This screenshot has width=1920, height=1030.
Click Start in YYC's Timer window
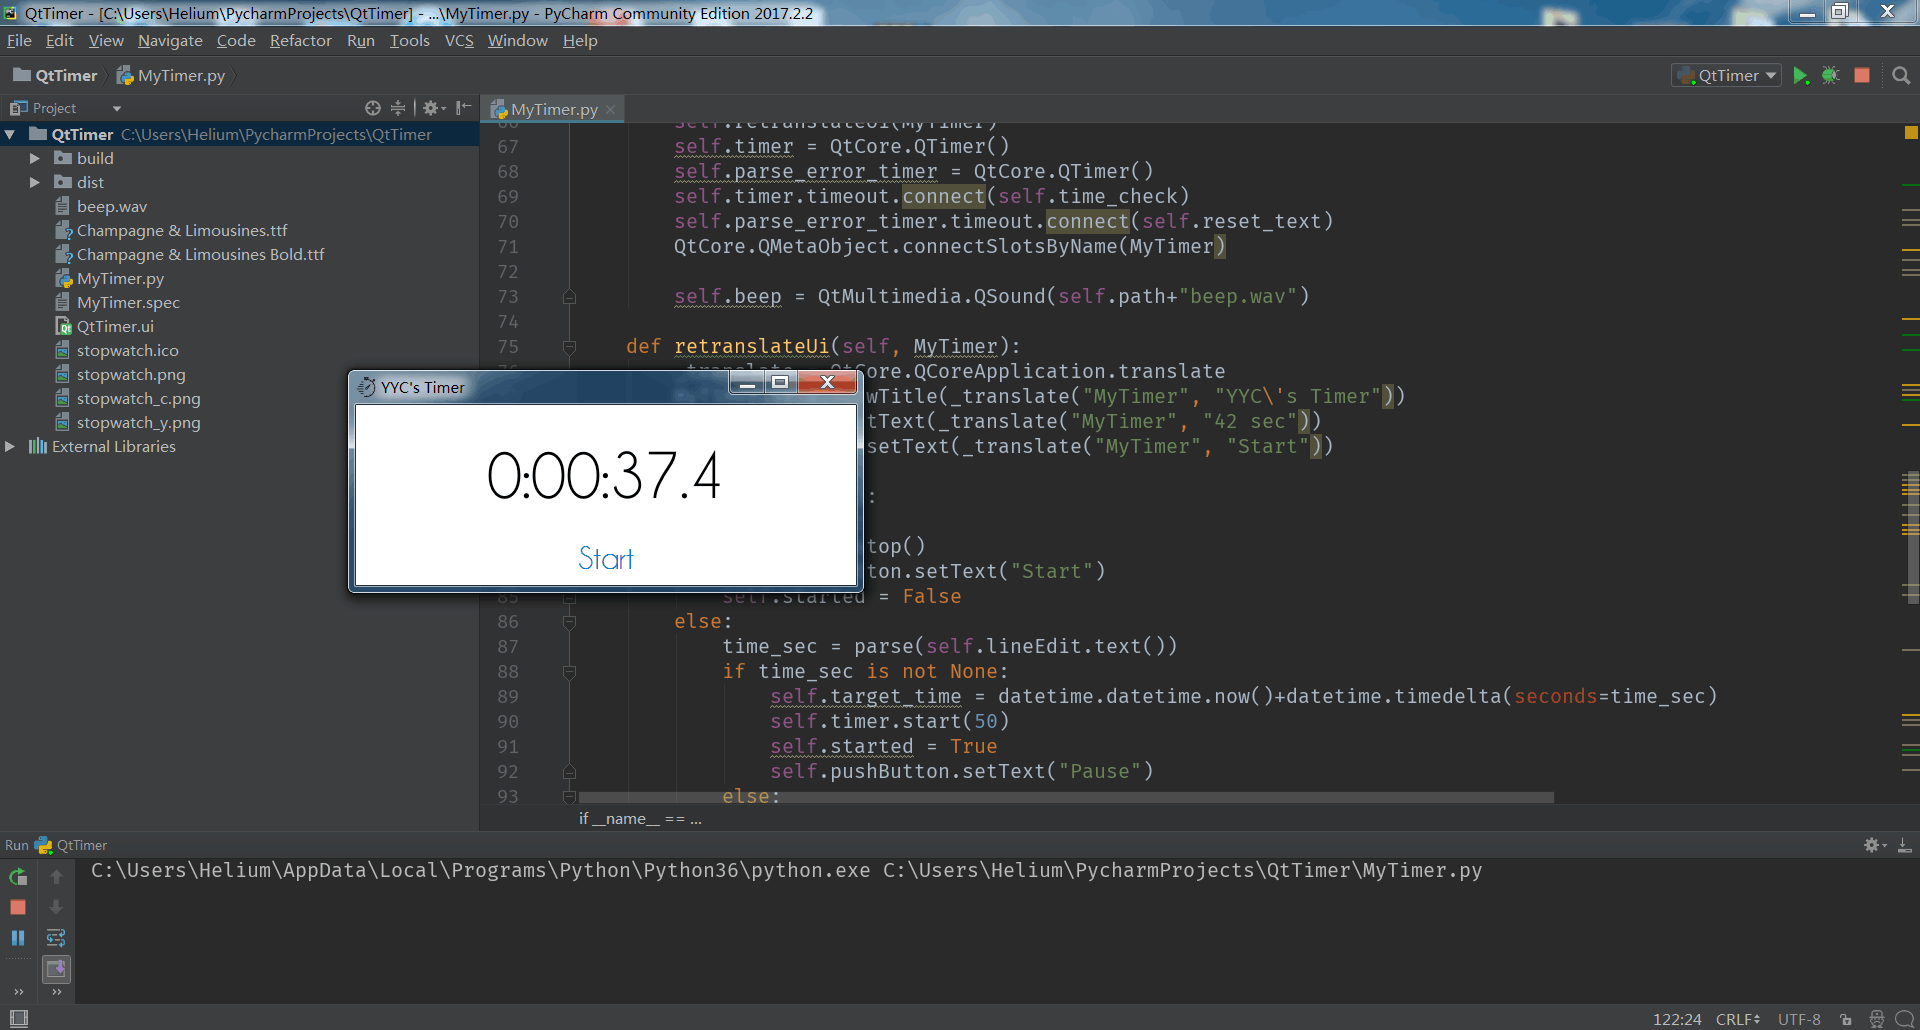pyautogui.click(x=606, y=559)
